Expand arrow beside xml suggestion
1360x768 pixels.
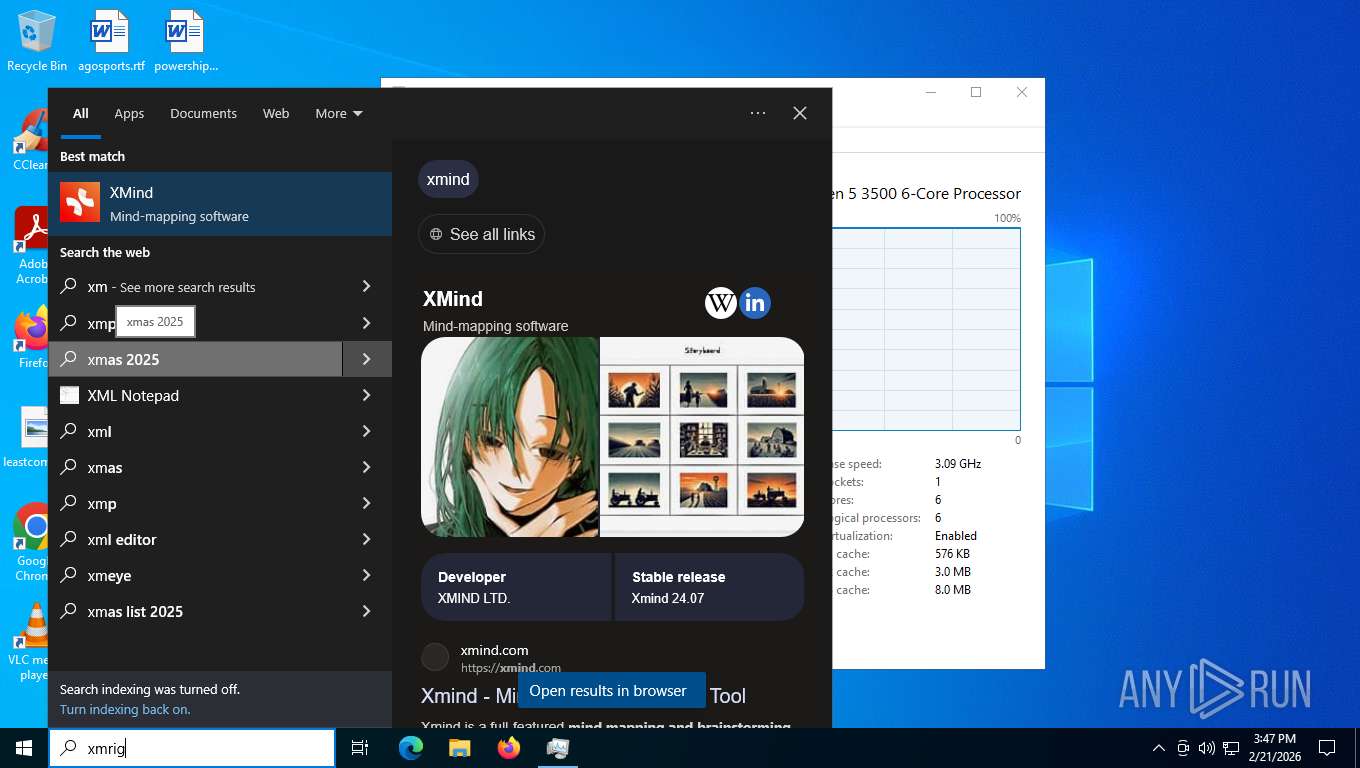tap(366, 431)
